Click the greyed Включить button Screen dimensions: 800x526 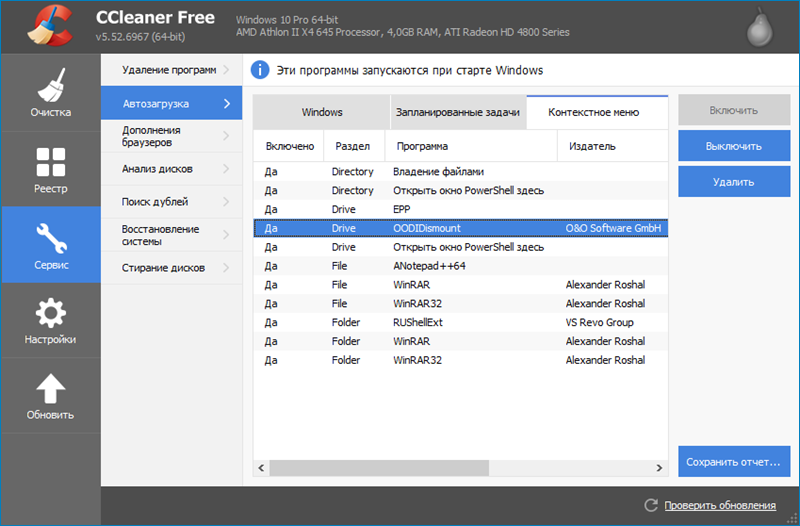point(734,110)
